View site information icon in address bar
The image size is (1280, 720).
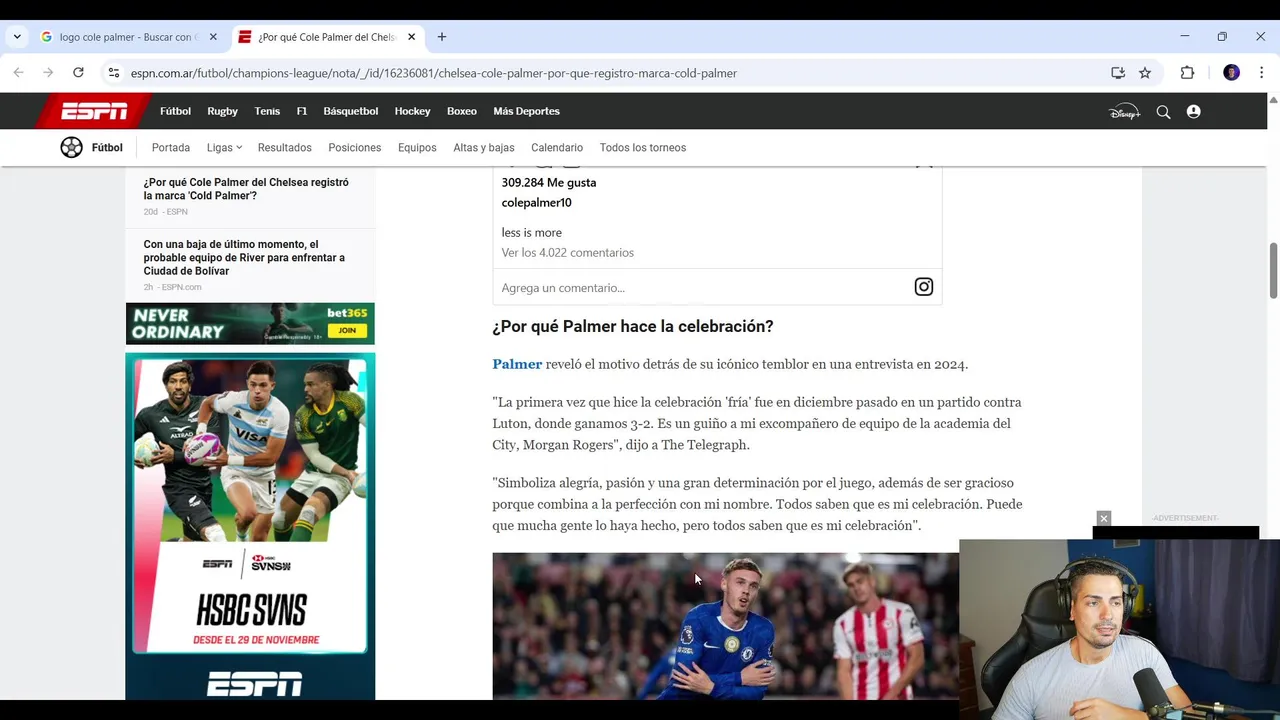point(114,73)
